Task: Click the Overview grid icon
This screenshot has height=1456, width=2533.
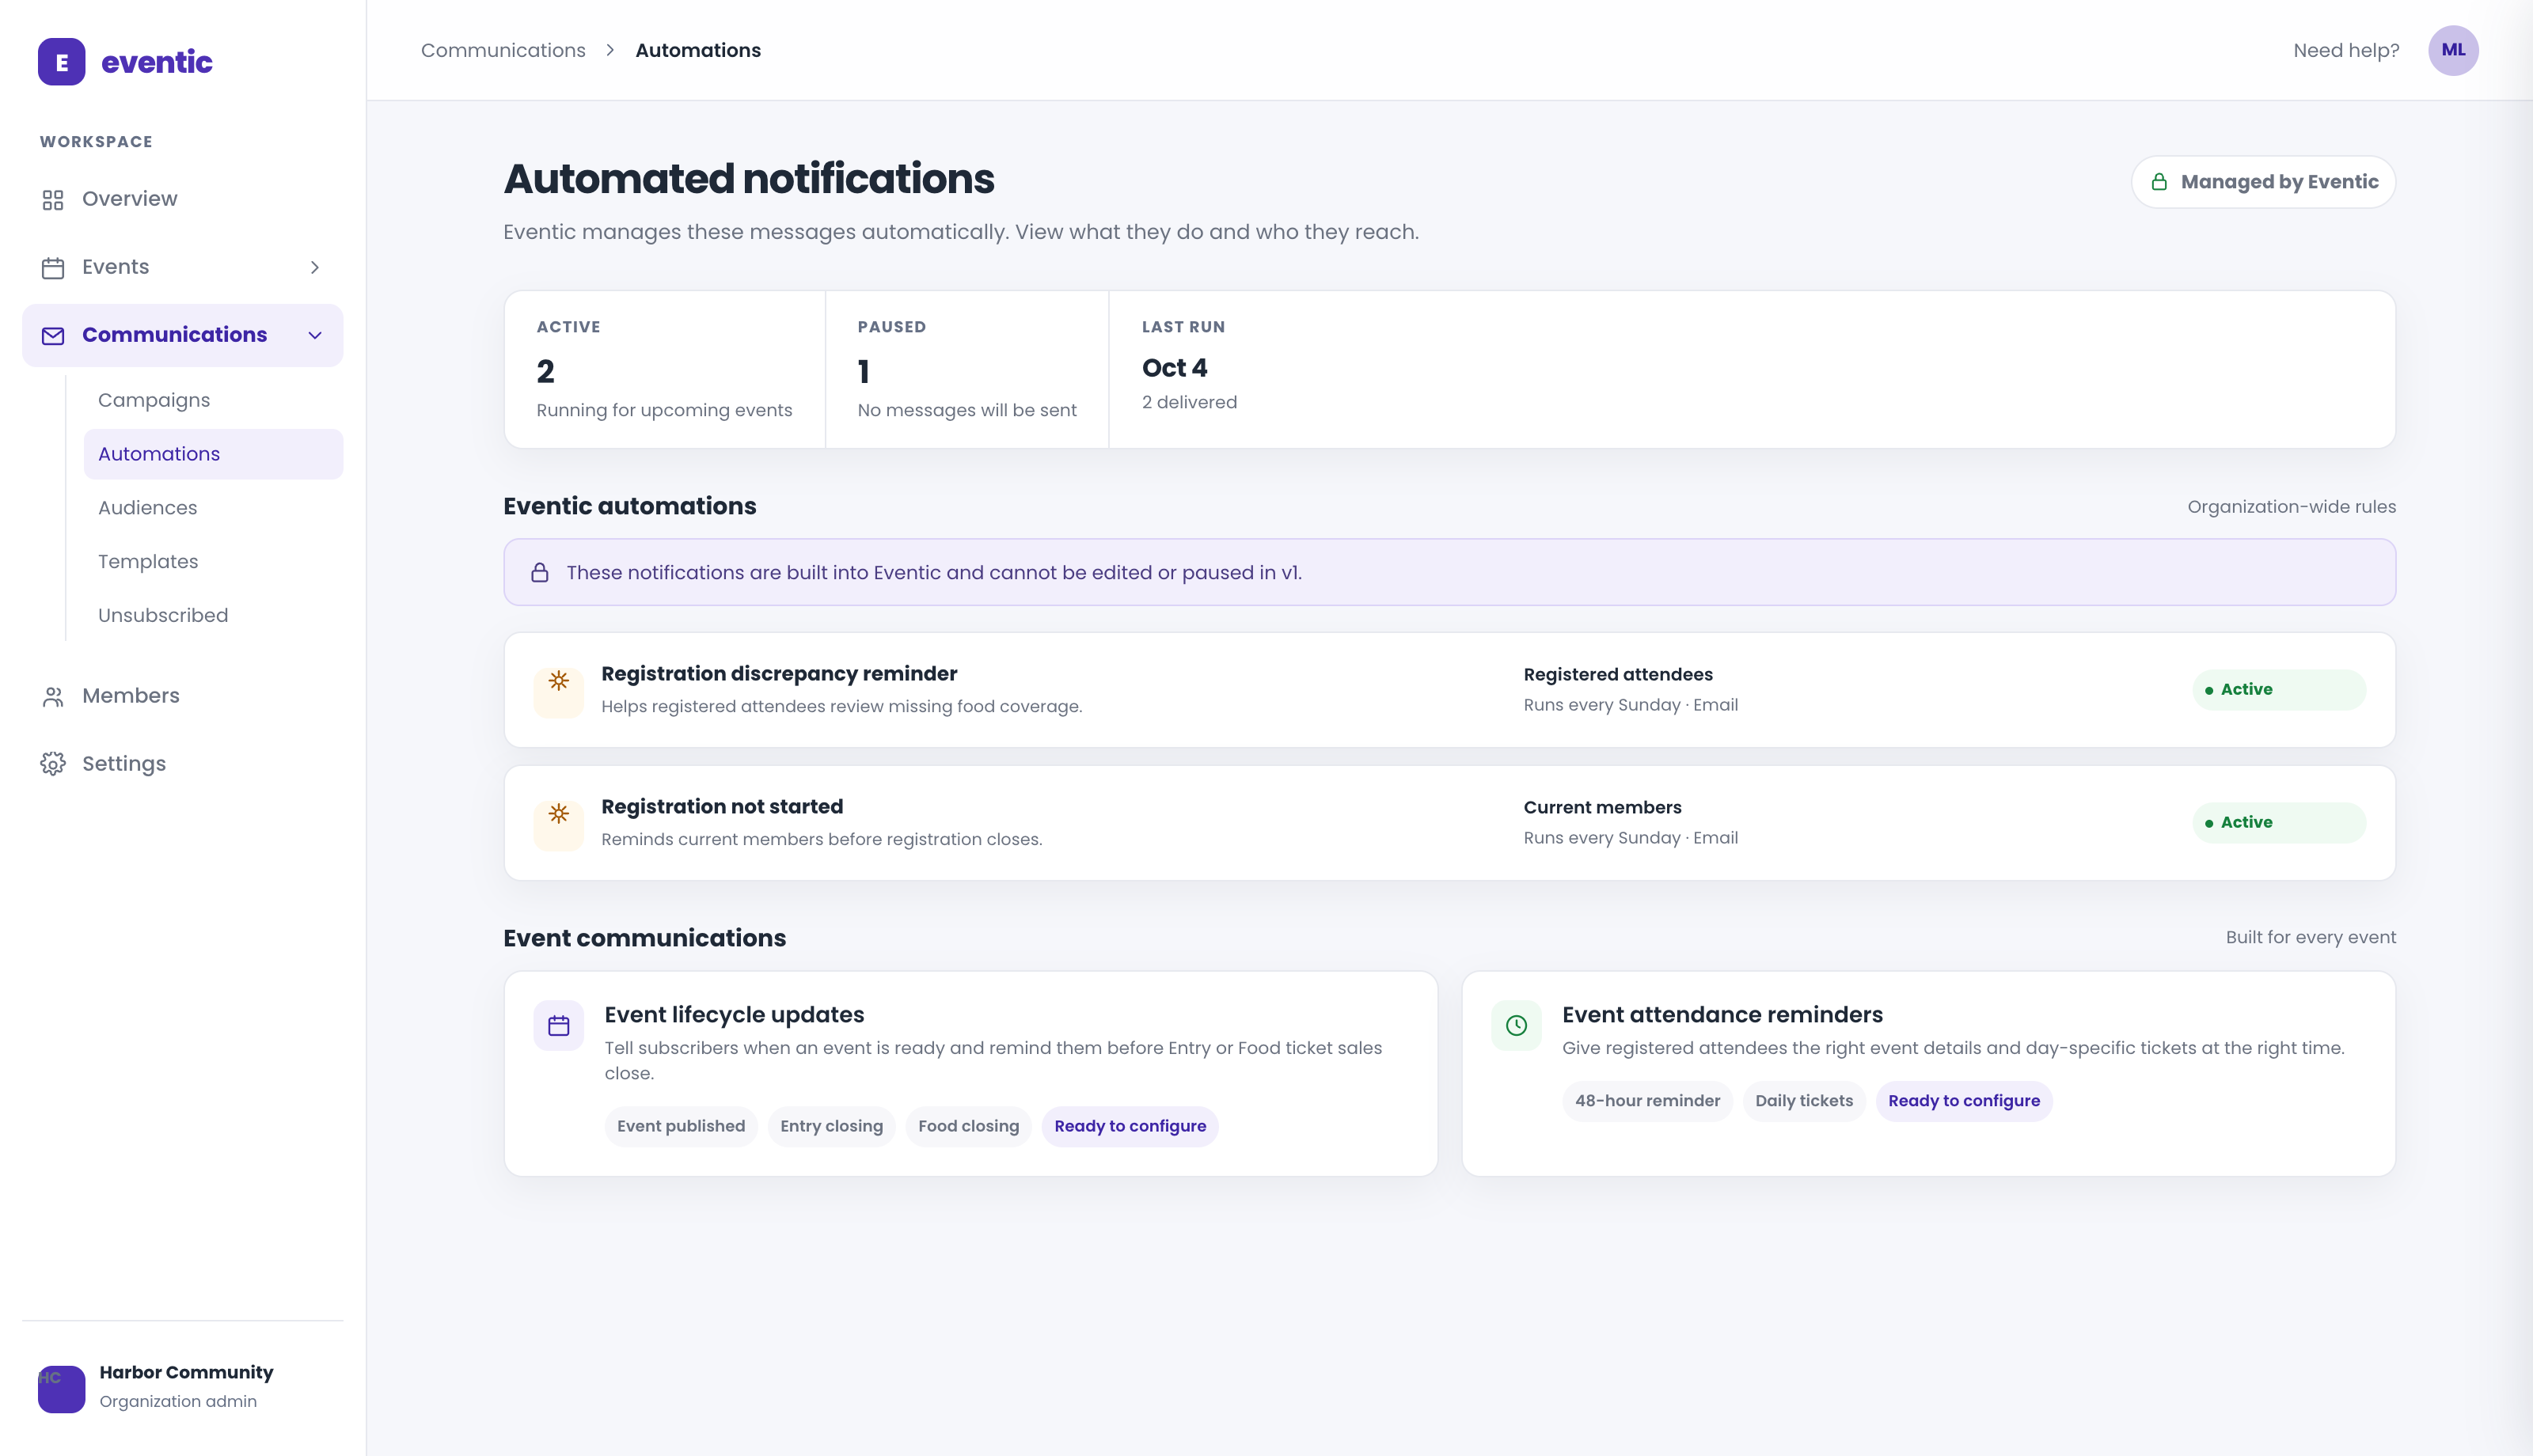Action: click(x=53, y=200)
